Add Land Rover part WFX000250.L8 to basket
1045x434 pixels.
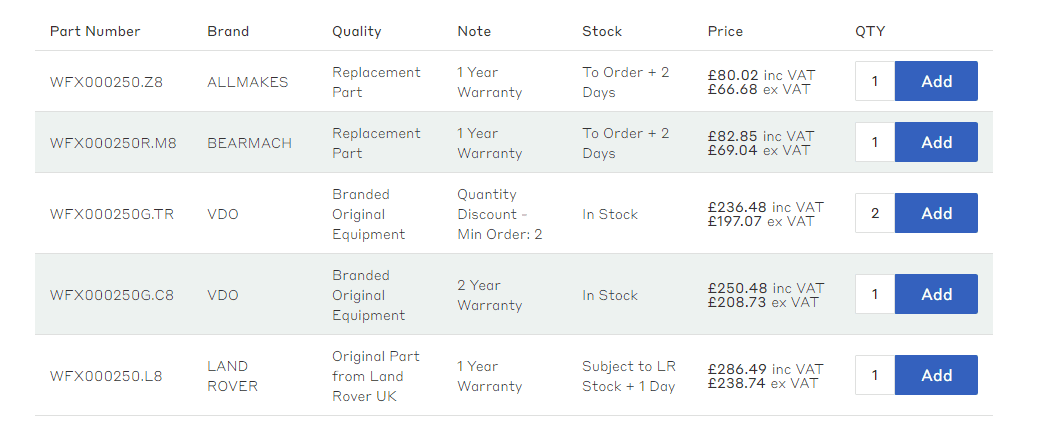[936, 375]
